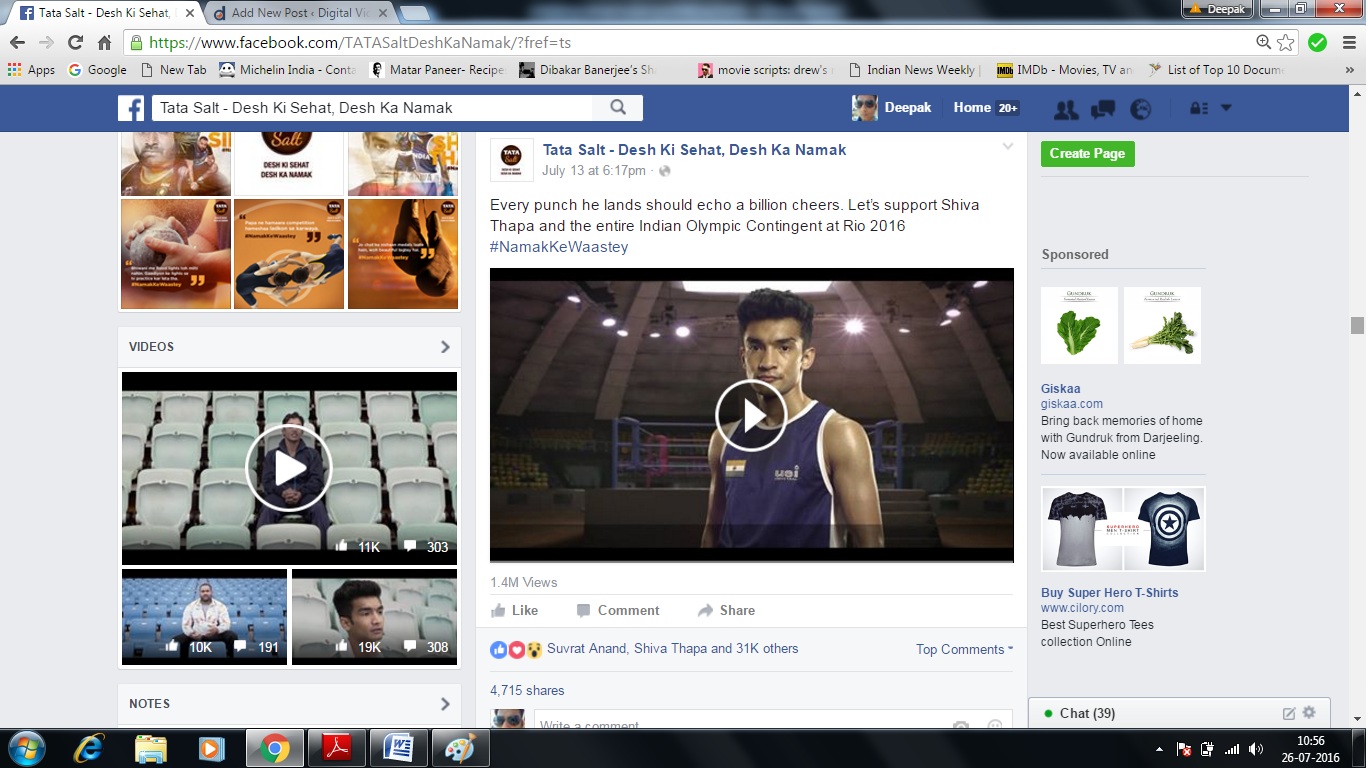The width and height of the screenshot is (1368, 768).
Task: Open Friend Requests icon in Facebook header
Action: click(1066, 109)
